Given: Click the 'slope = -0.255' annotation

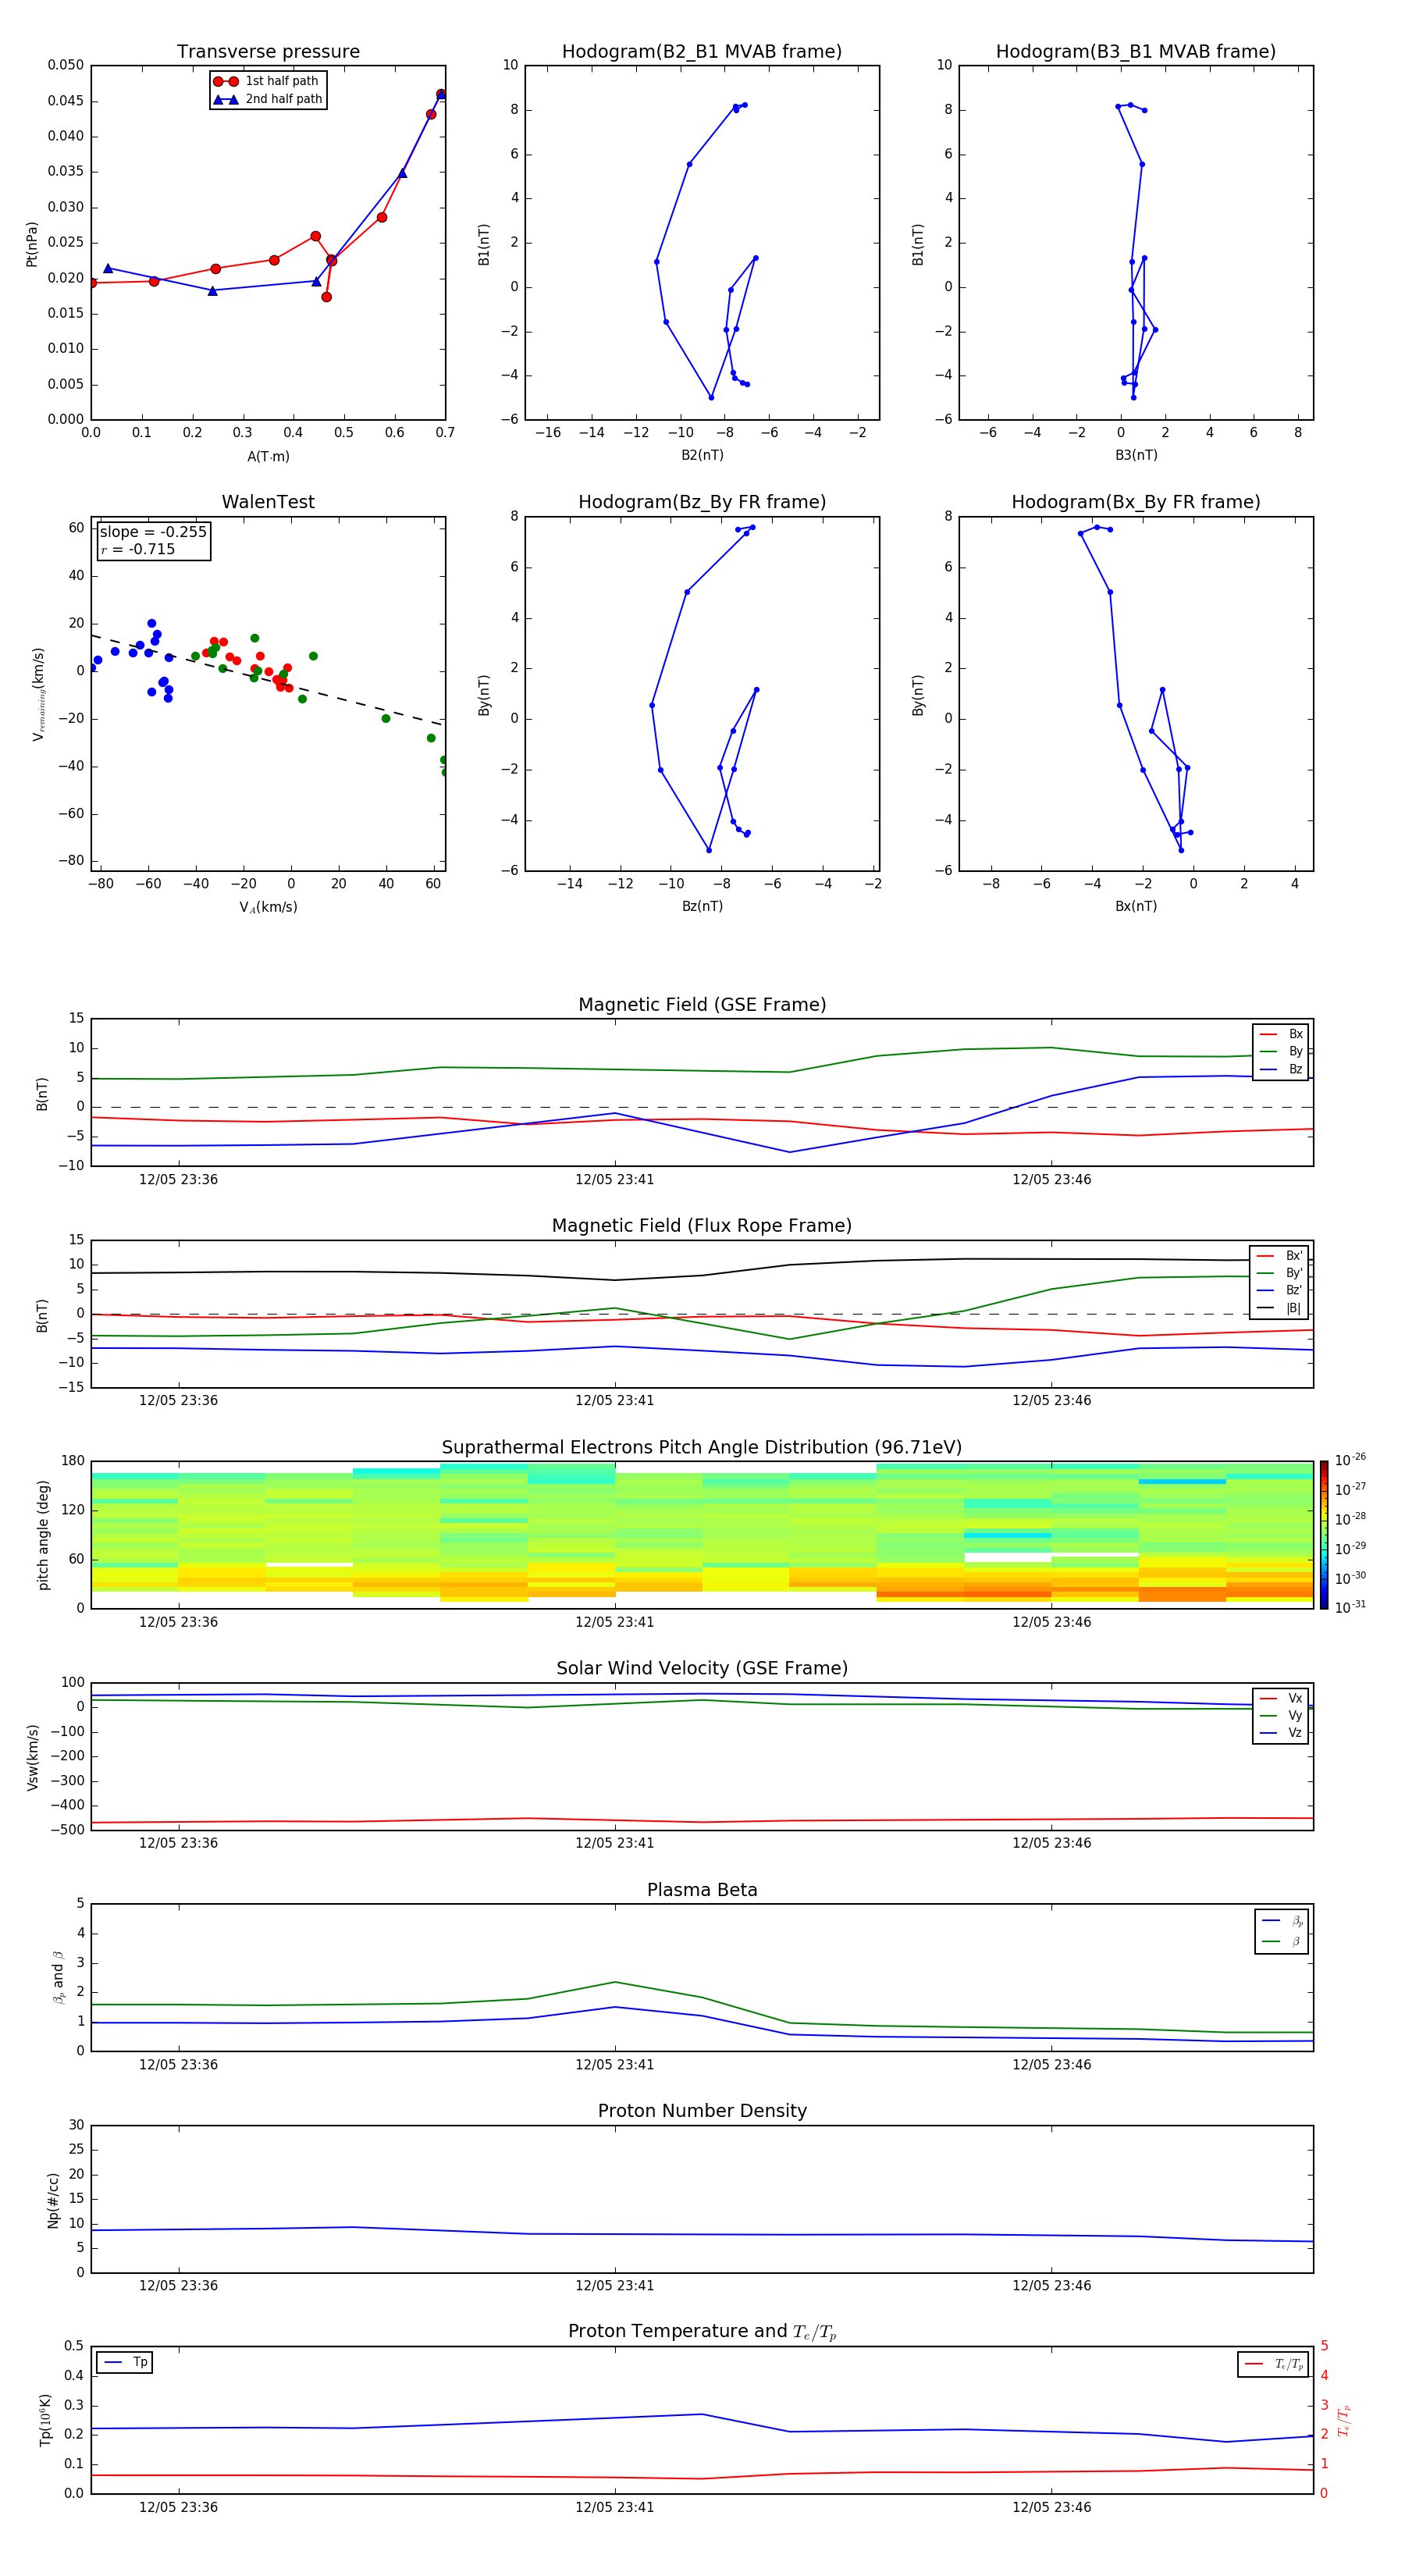Looking at the screenshot, I should (153, 532).
